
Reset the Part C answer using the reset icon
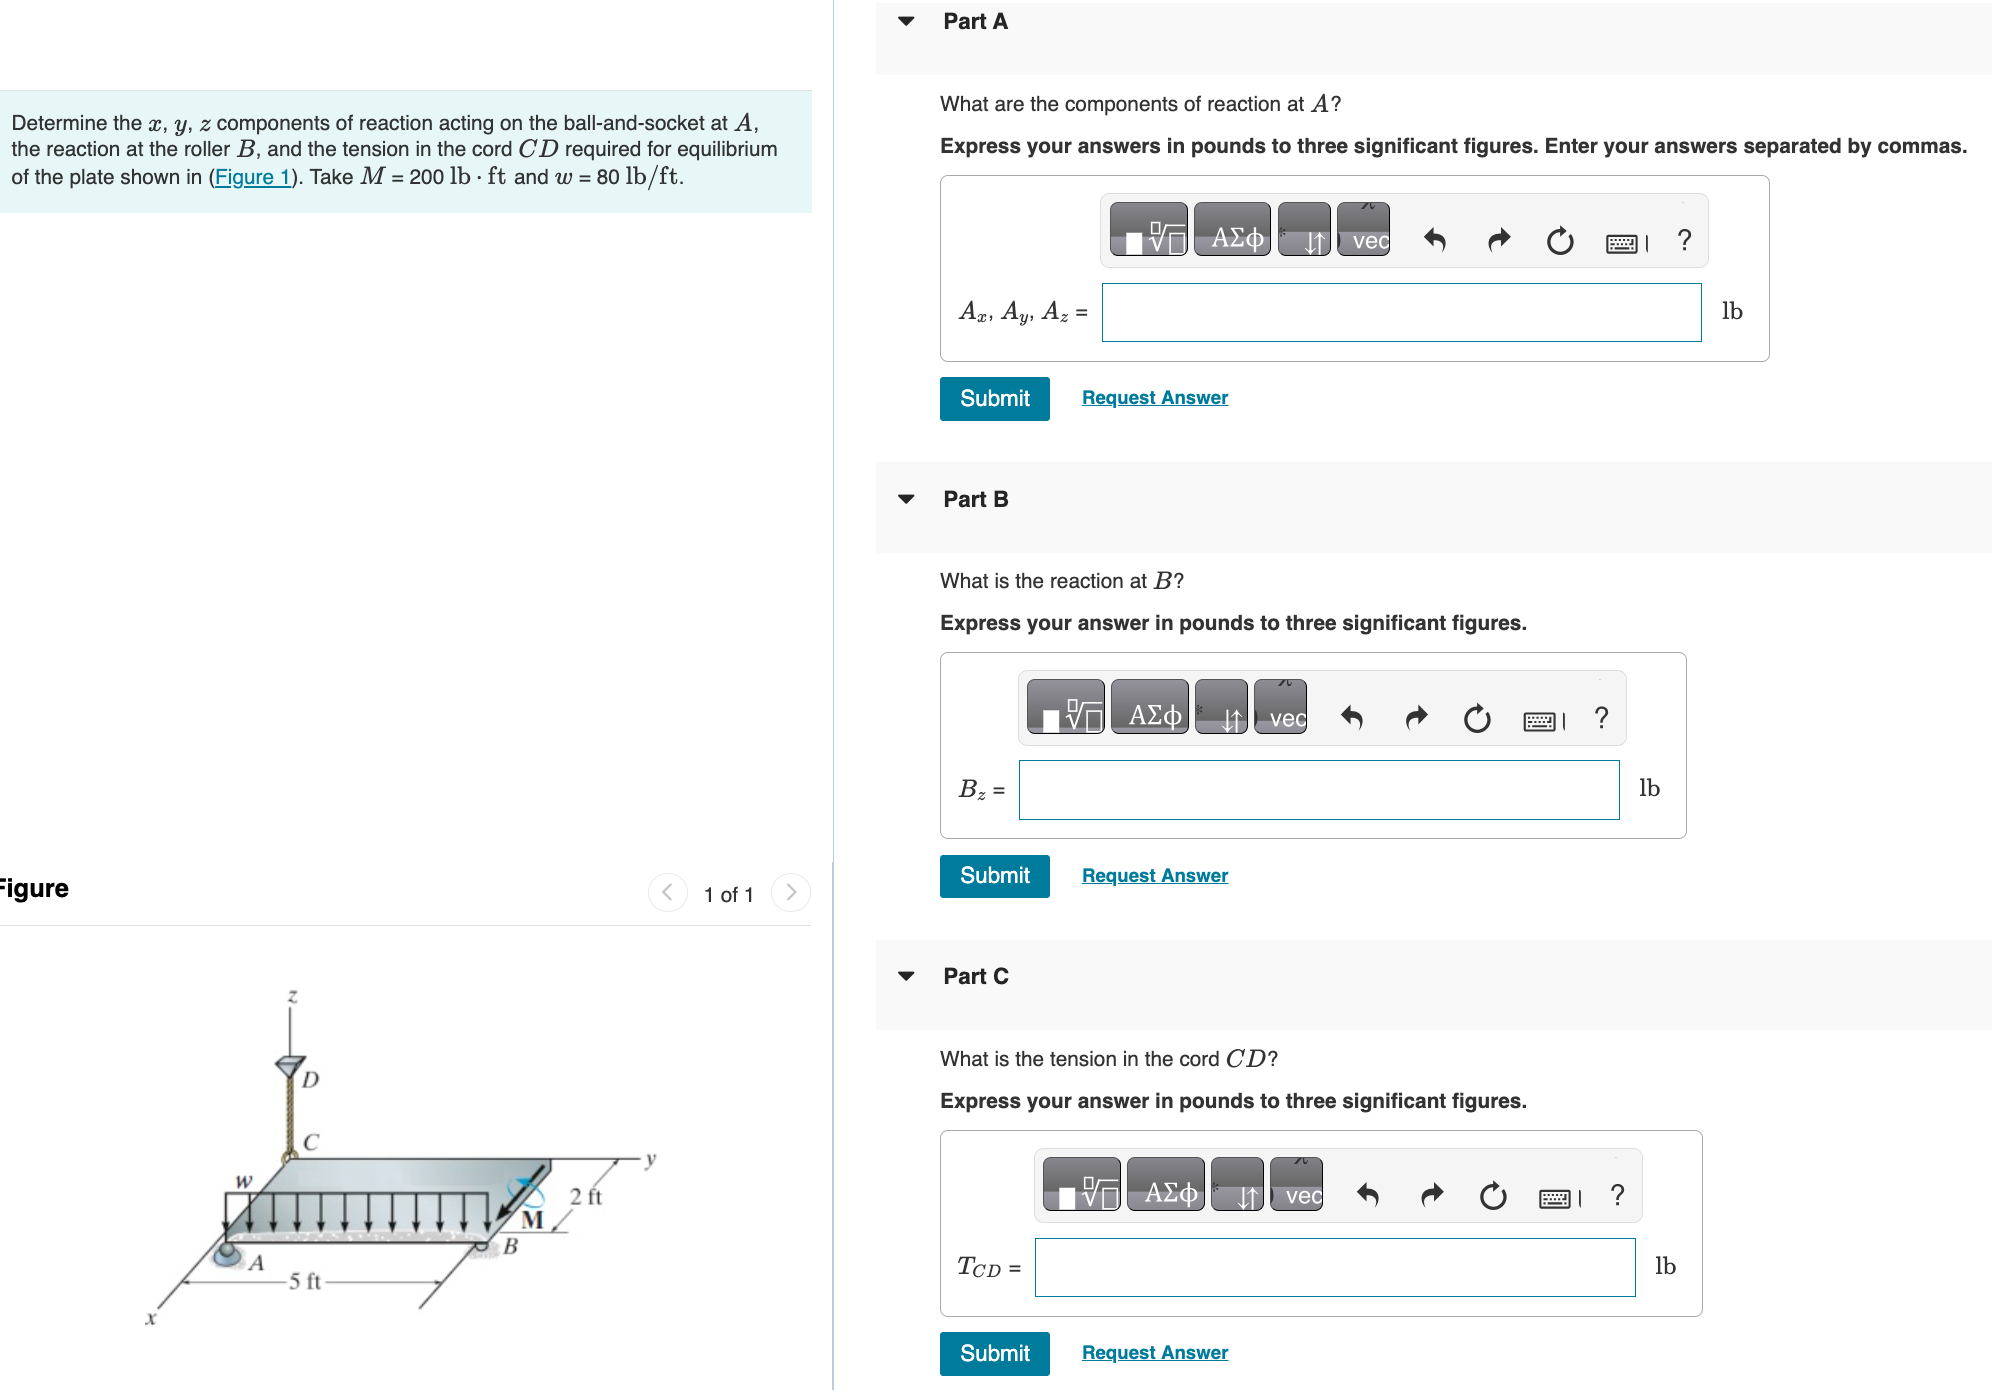(x=1491, y=1194)
